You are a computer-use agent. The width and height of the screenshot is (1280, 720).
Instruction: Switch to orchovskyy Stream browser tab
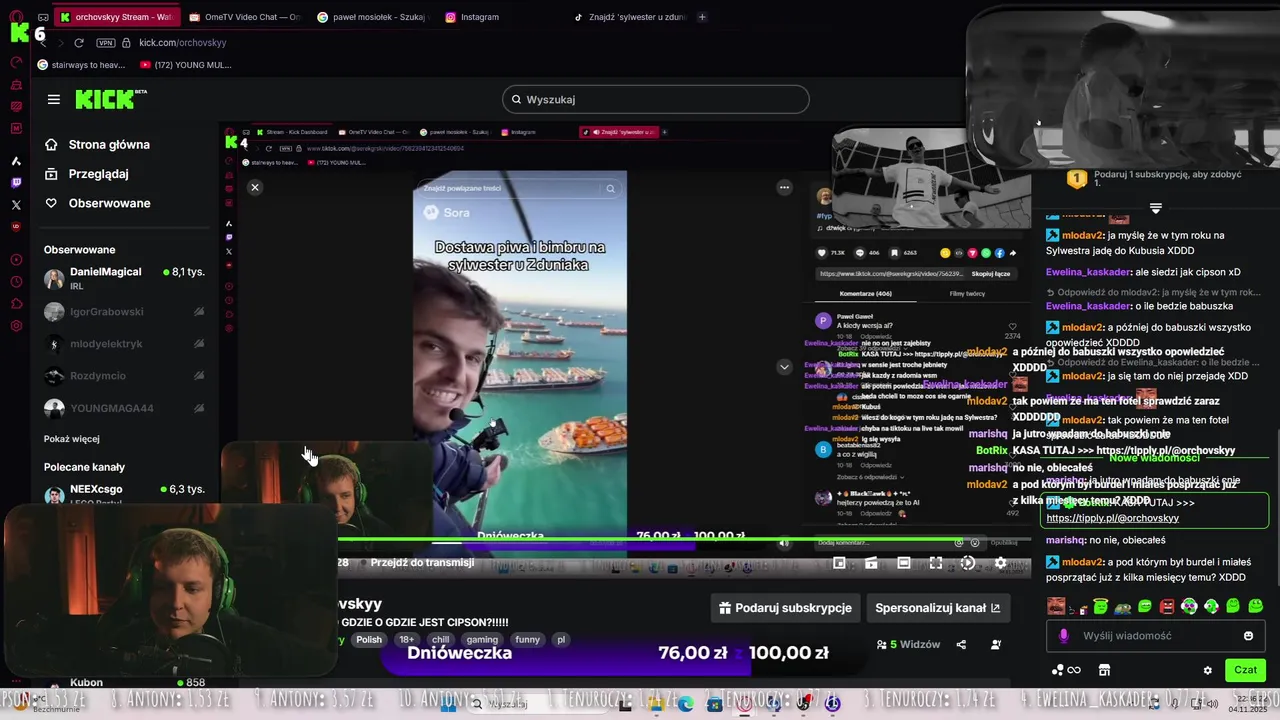click(115, 17)
